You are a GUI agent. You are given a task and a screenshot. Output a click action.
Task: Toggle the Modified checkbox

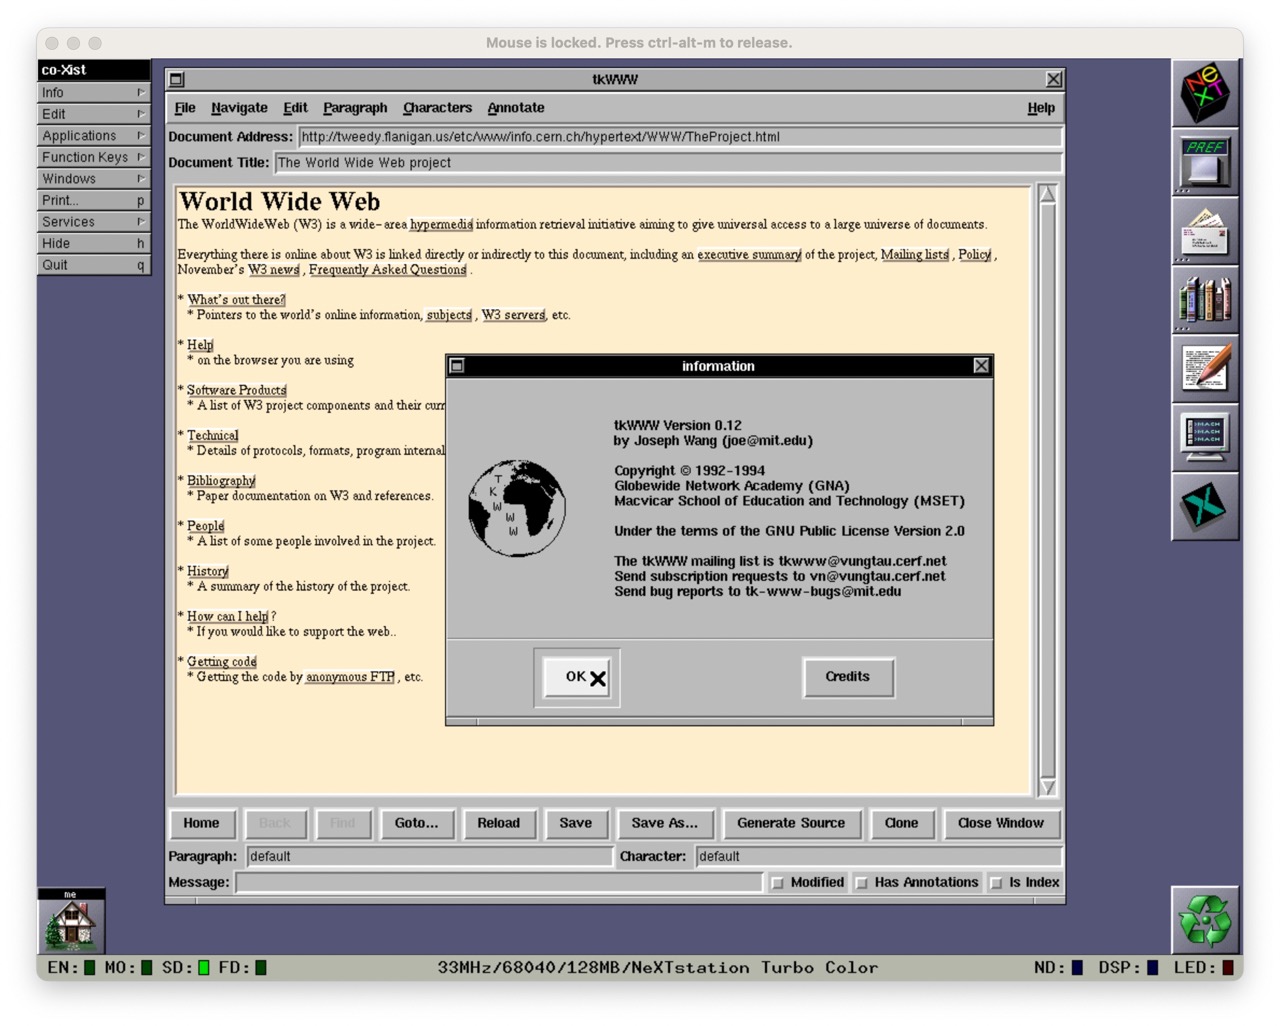tap(777, 883)
